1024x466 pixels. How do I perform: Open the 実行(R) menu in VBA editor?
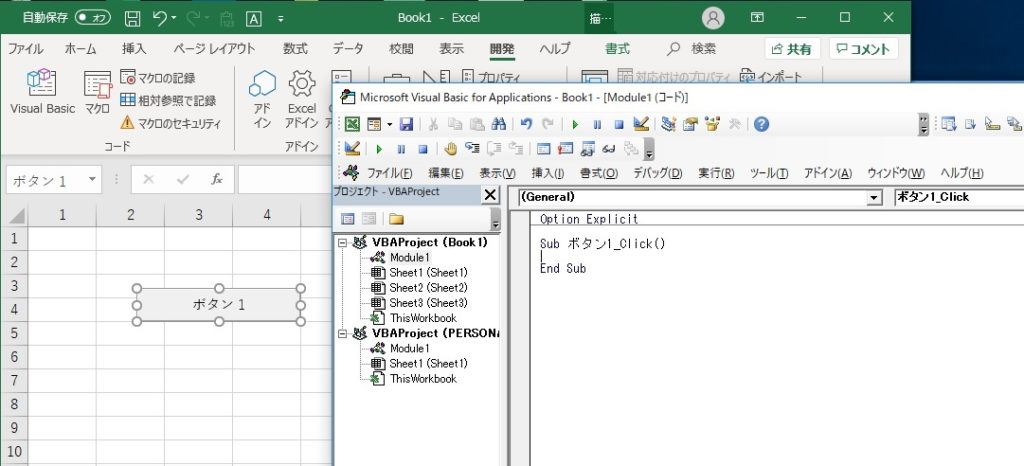click(x=716, y=173)
